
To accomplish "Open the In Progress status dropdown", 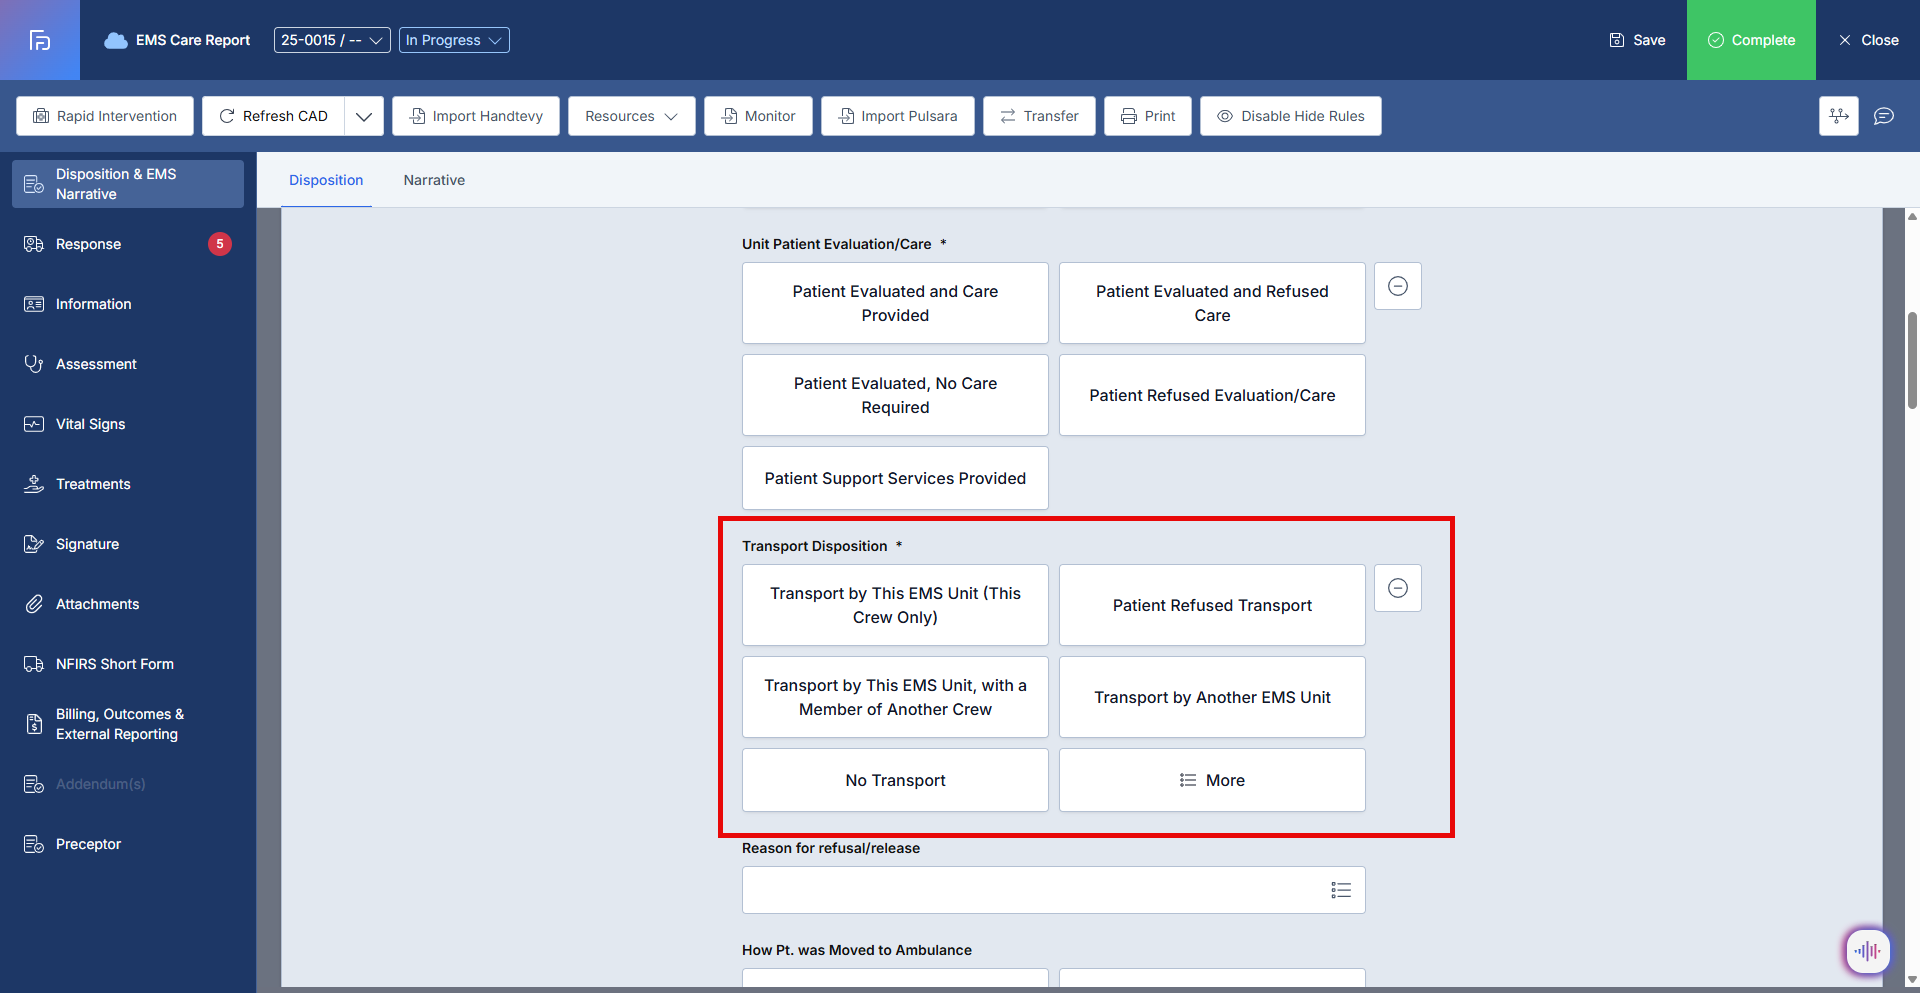I will click(x=454, y=40).
